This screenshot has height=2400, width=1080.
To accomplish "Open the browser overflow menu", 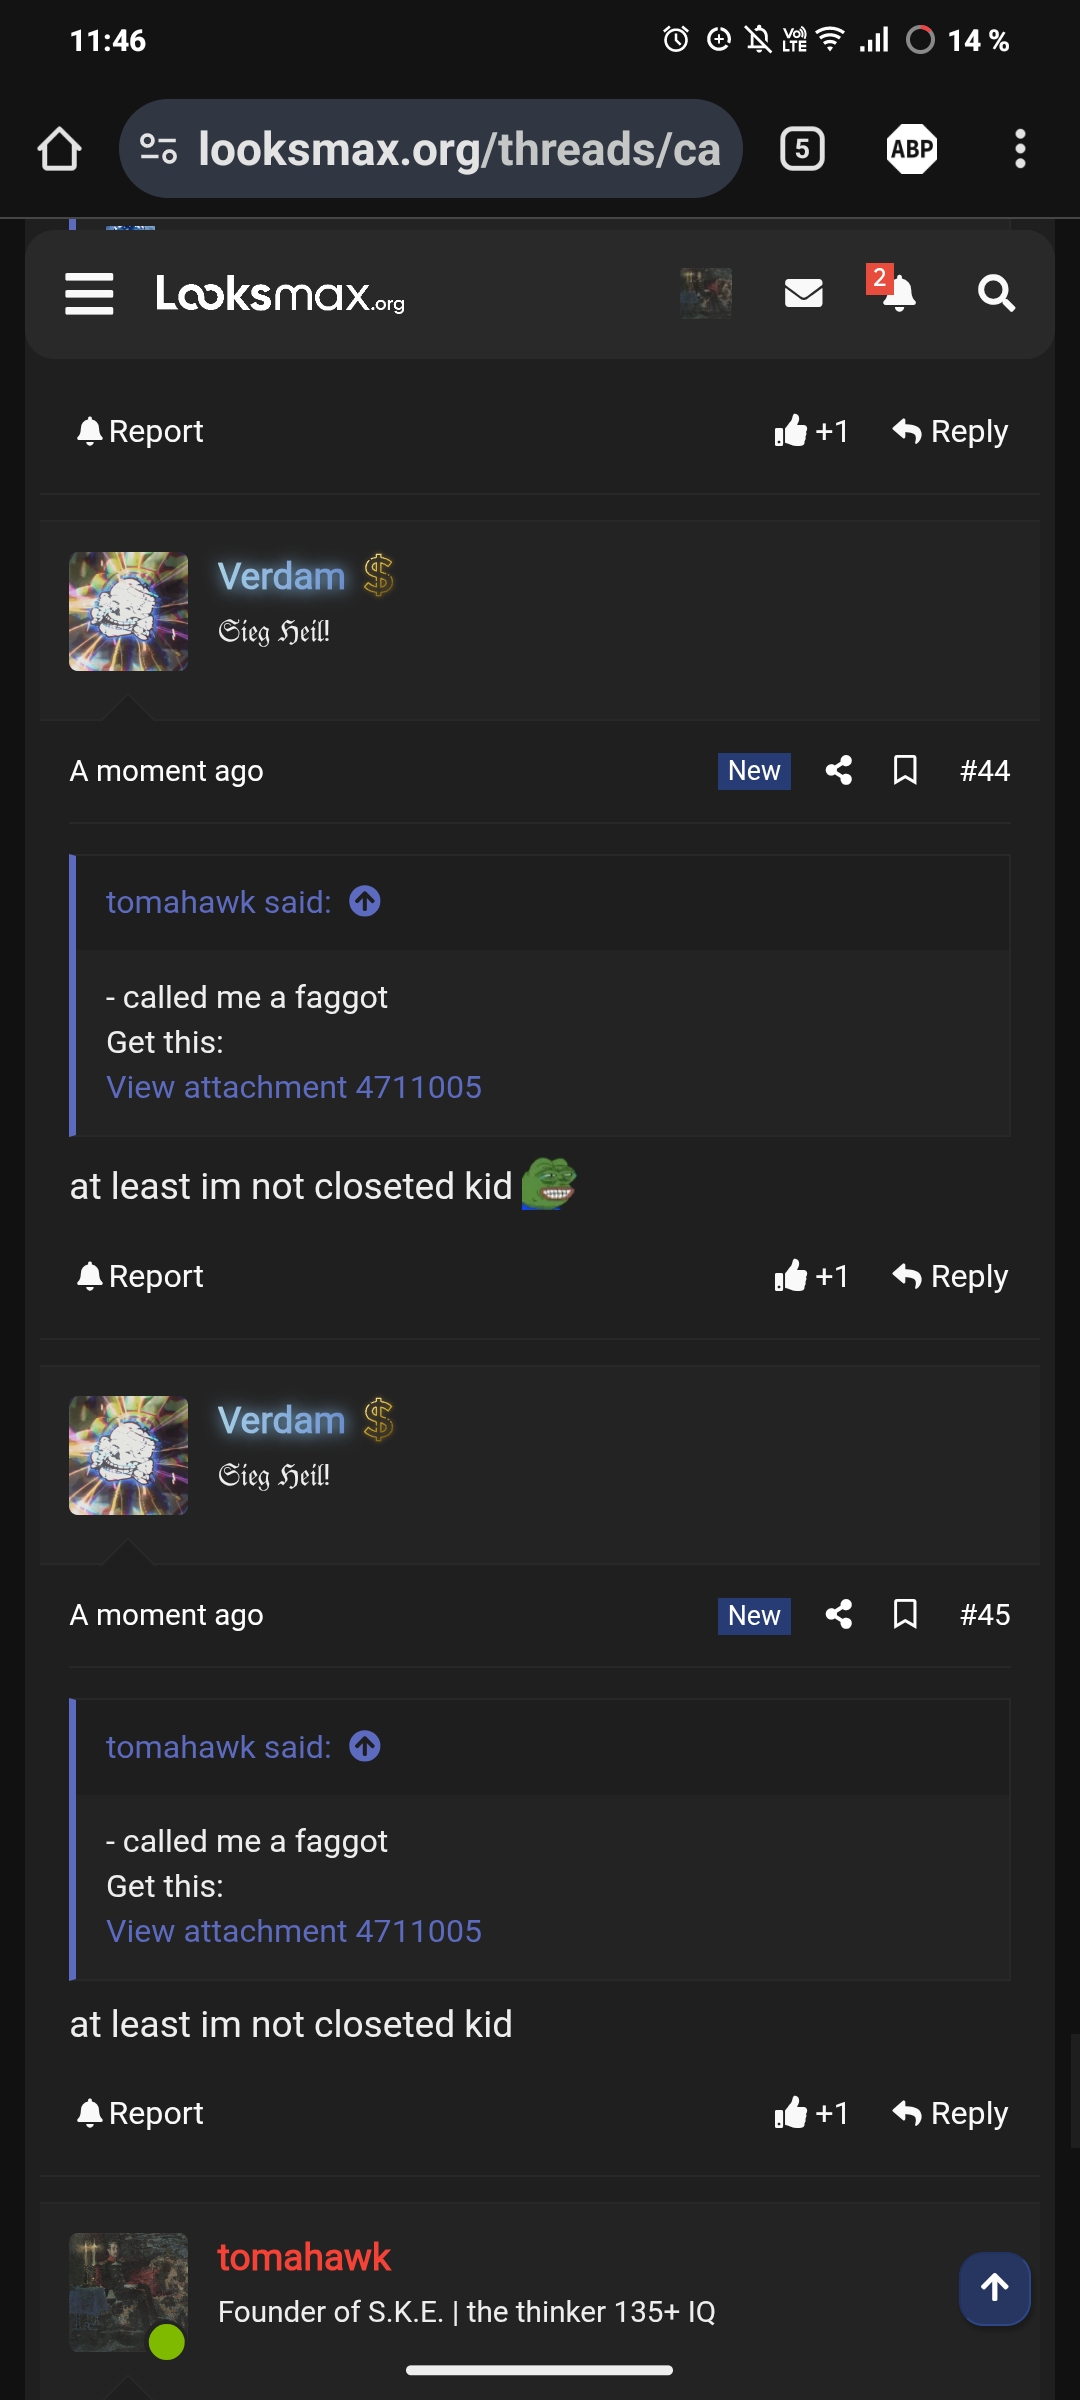I will (1019, 149).
